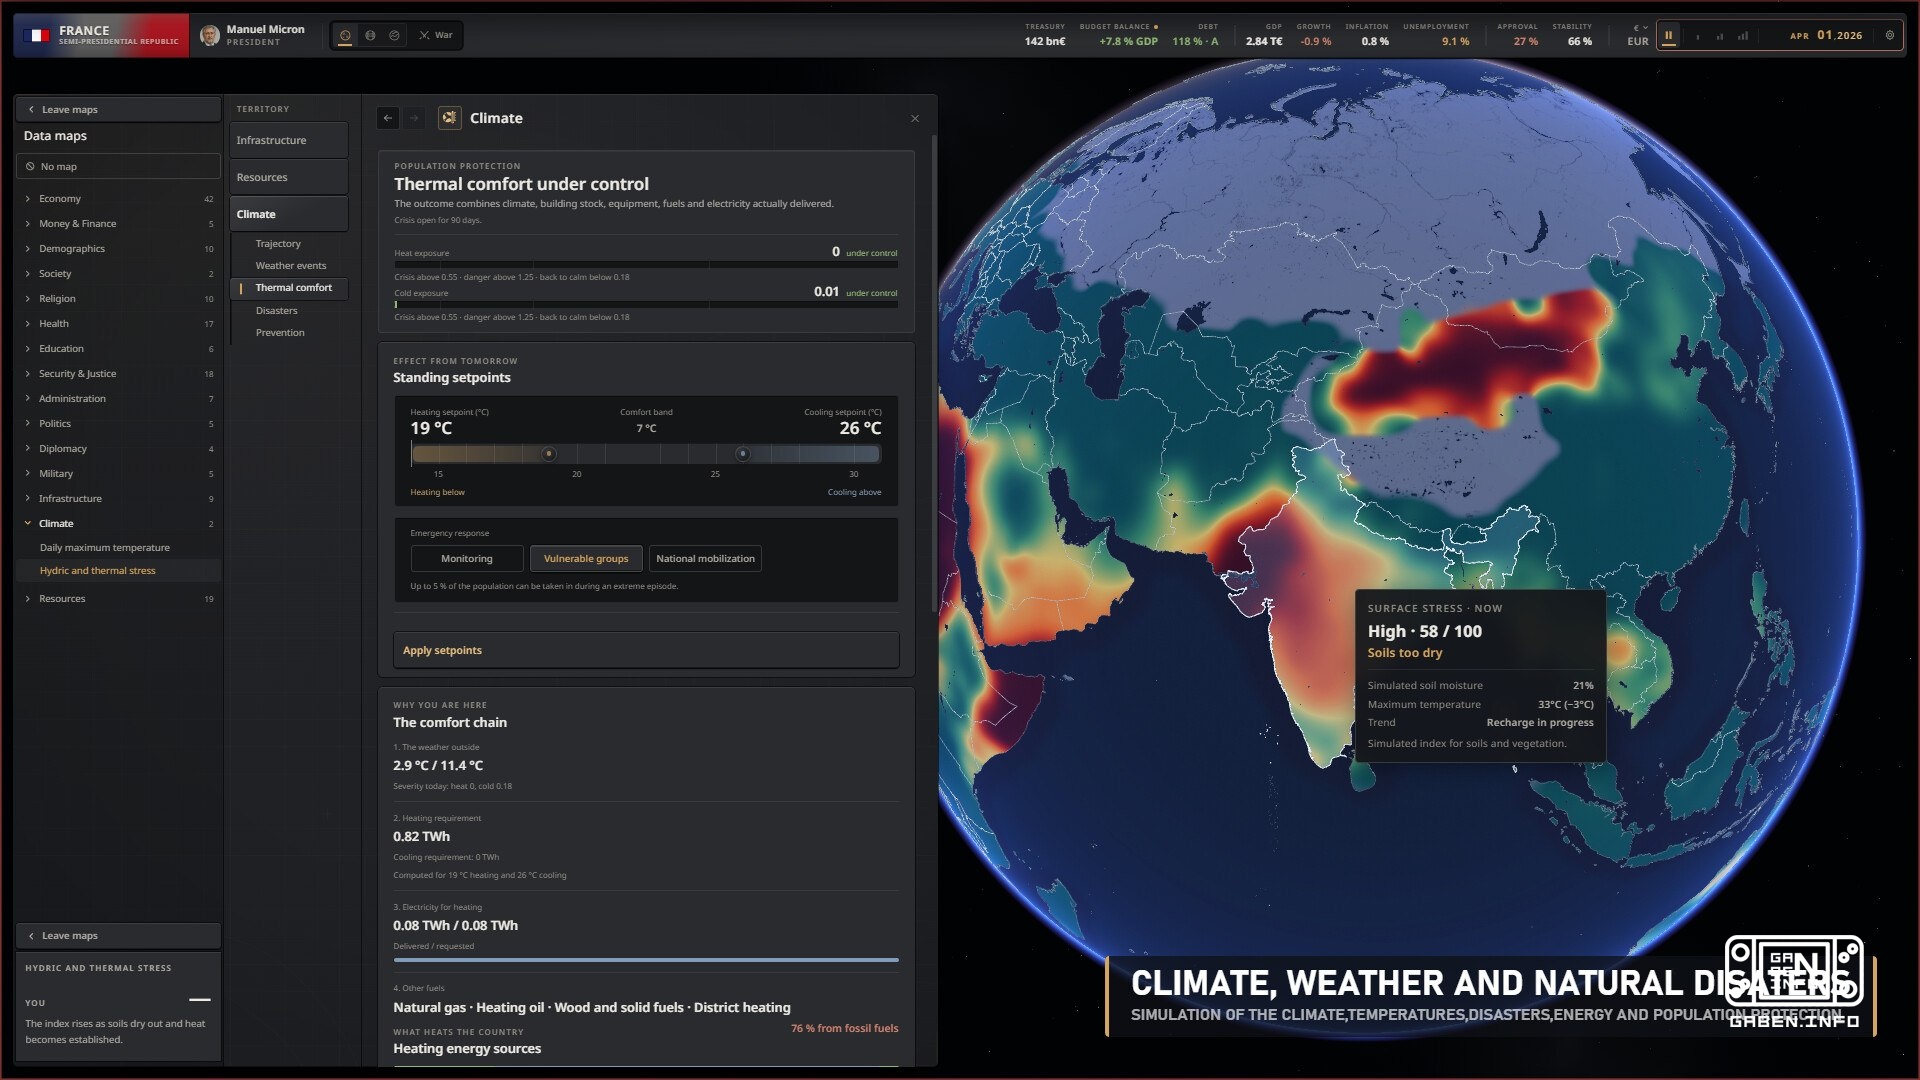The image size is (1920, 1080).
Task: Click the High · 58 / 100 tooltip title
Action: (x=1425, y=632)
